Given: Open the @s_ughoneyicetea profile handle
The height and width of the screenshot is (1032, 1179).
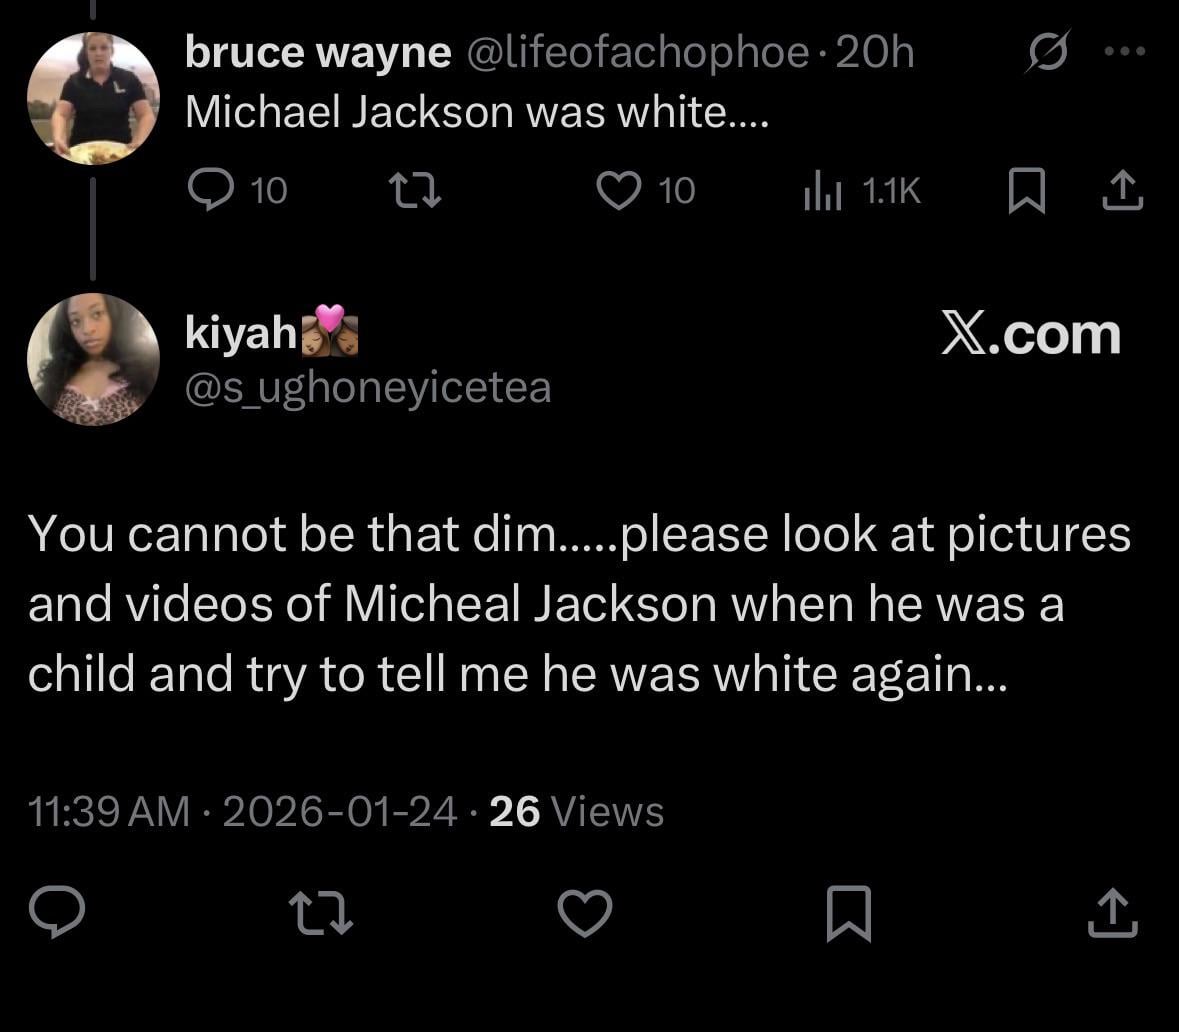Looking at the screenshot, I should (x=368, y=387).
